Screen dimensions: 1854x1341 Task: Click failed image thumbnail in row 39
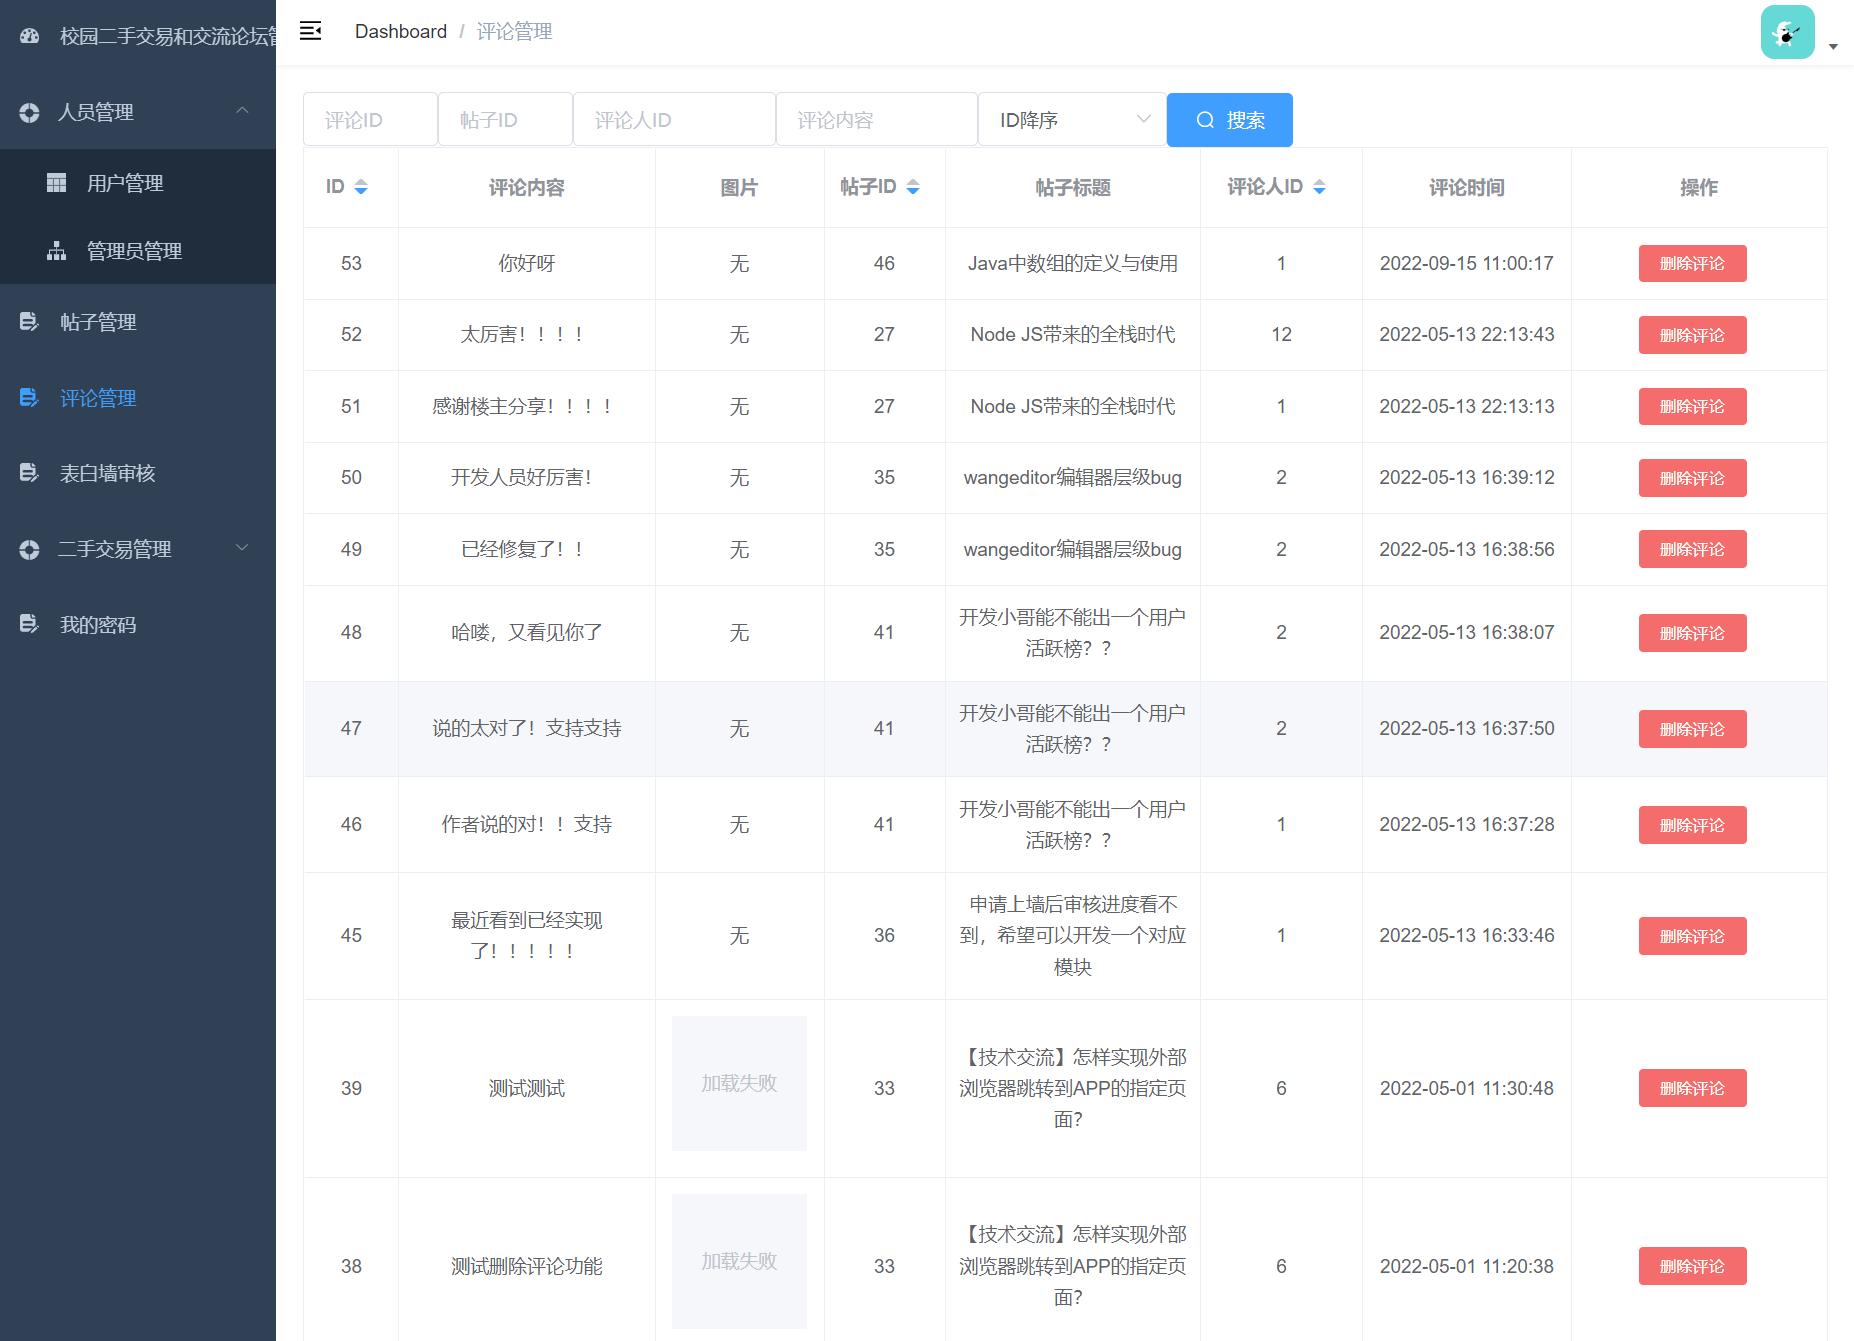(739, 1083)
